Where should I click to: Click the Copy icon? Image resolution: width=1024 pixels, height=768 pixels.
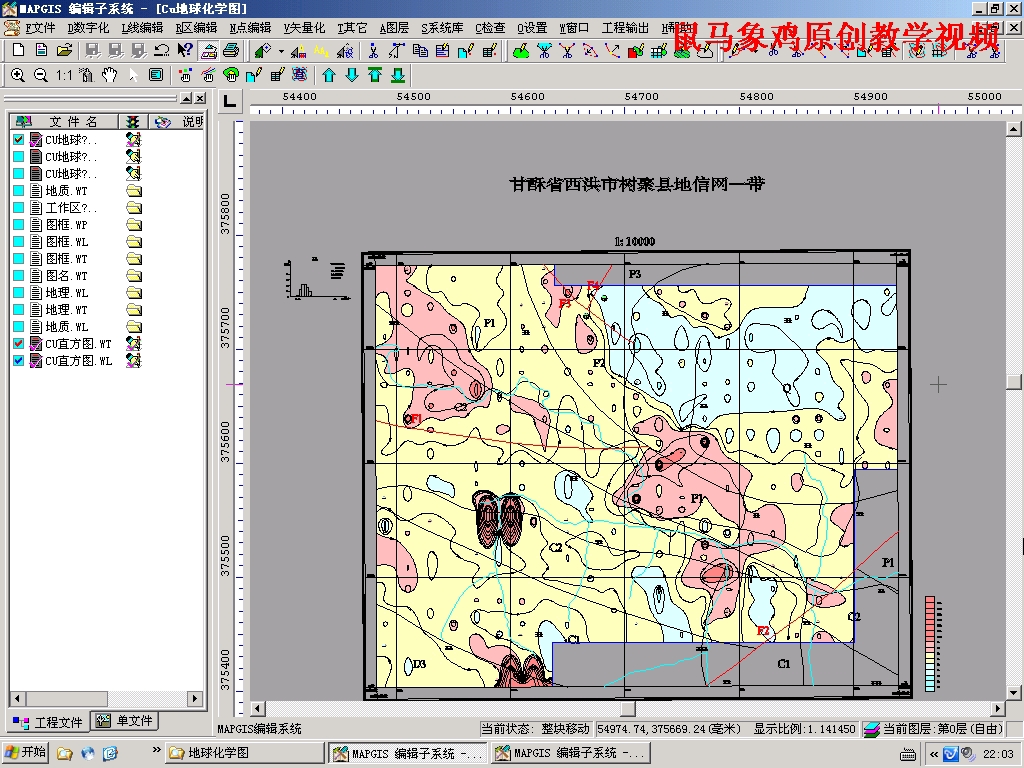420,50
